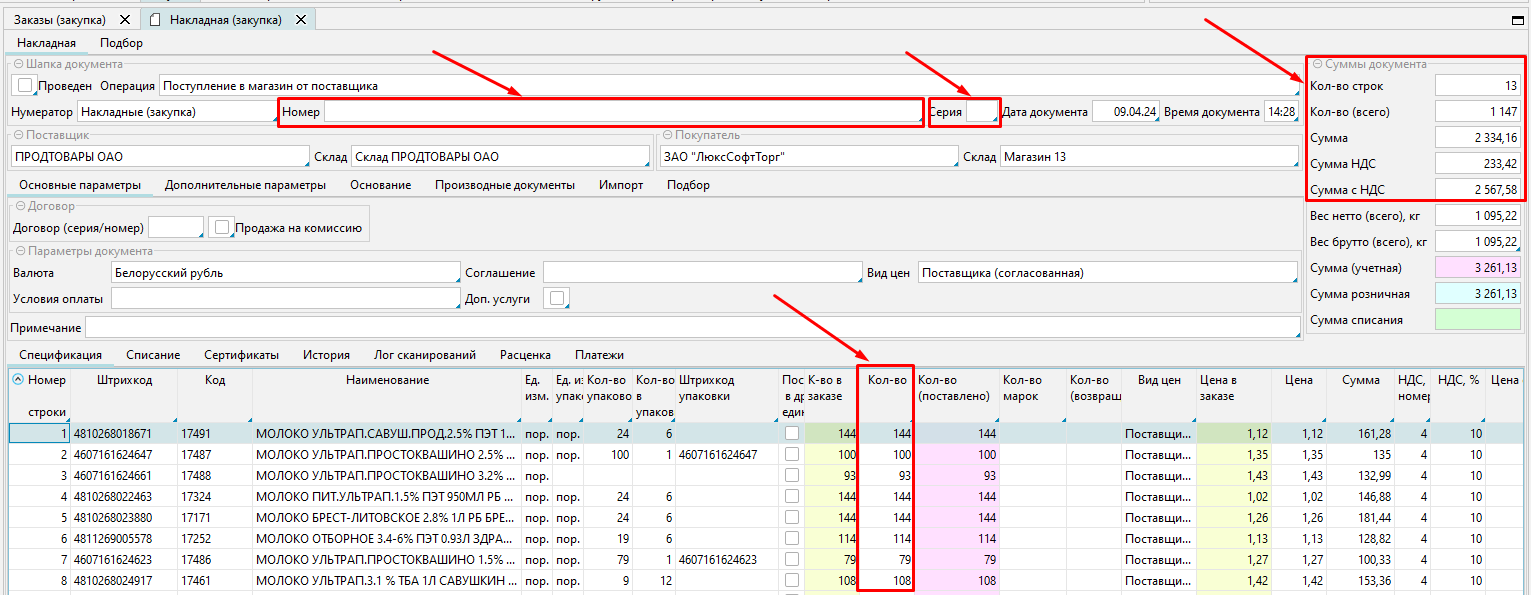This screenshot has width=1531, height=595.
Task: Open the Сертификаты tab
Action: pos(241,355)
